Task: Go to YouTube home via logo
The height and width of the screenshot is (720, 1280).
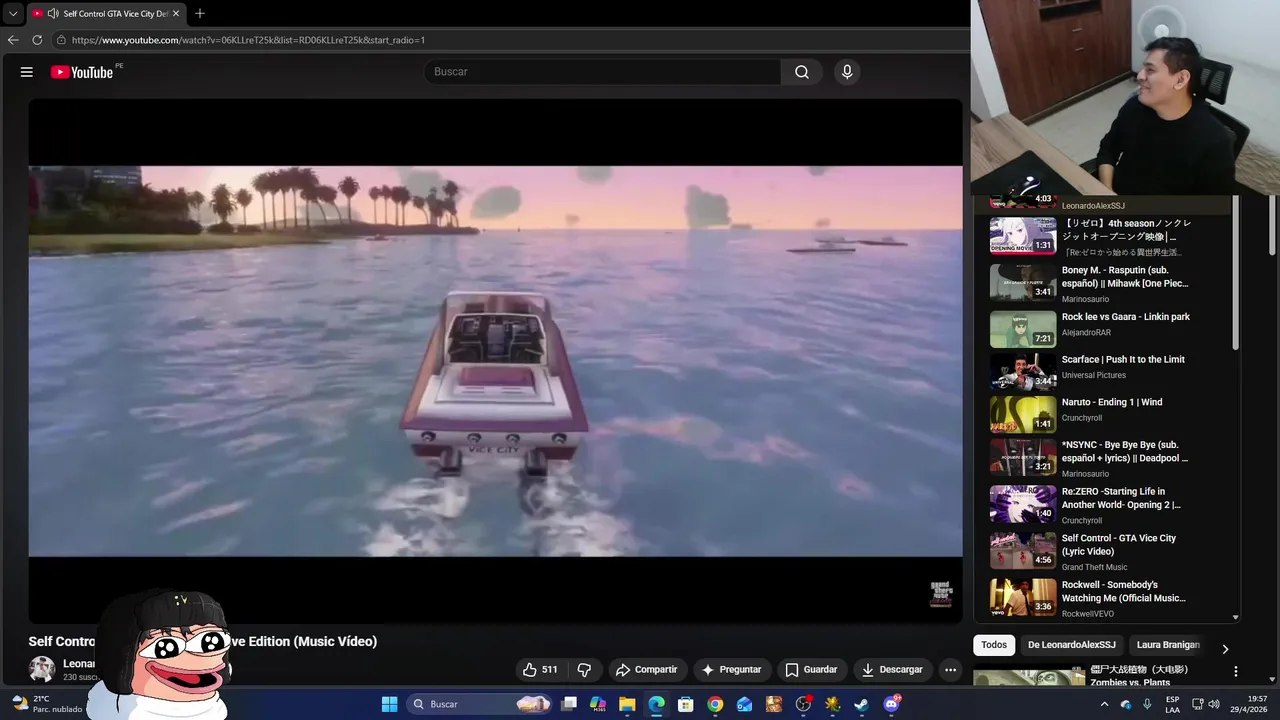Action: (82, 72)
